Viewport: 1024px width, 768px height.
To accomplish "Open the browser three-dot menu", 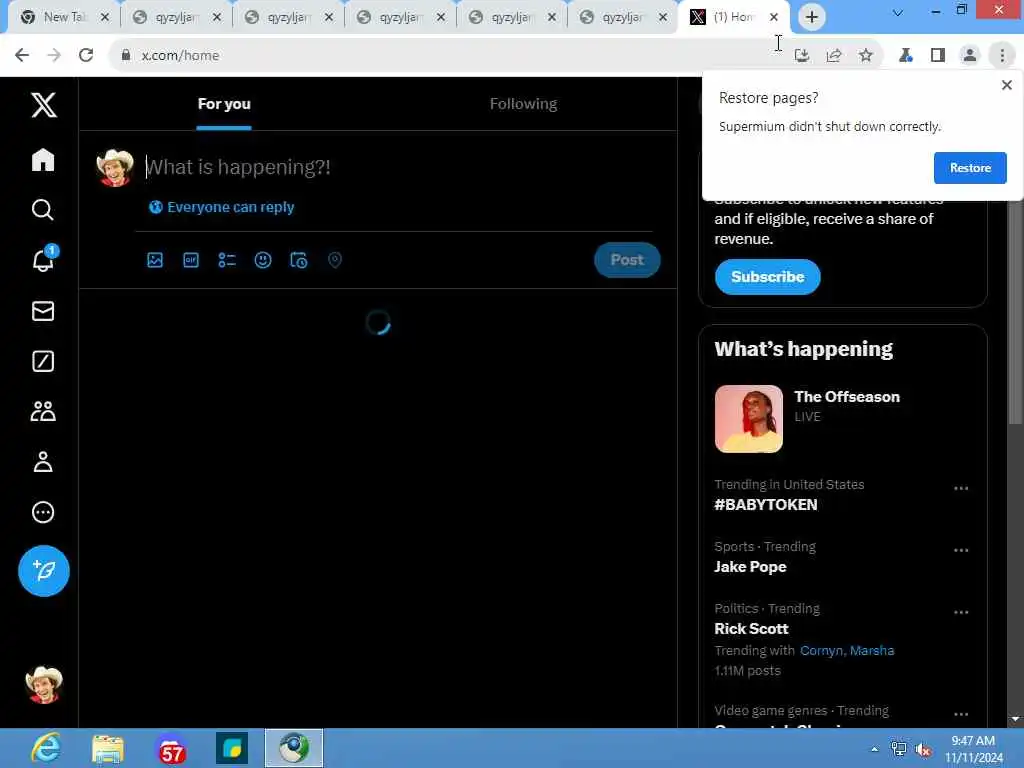I will point(1002,56).
